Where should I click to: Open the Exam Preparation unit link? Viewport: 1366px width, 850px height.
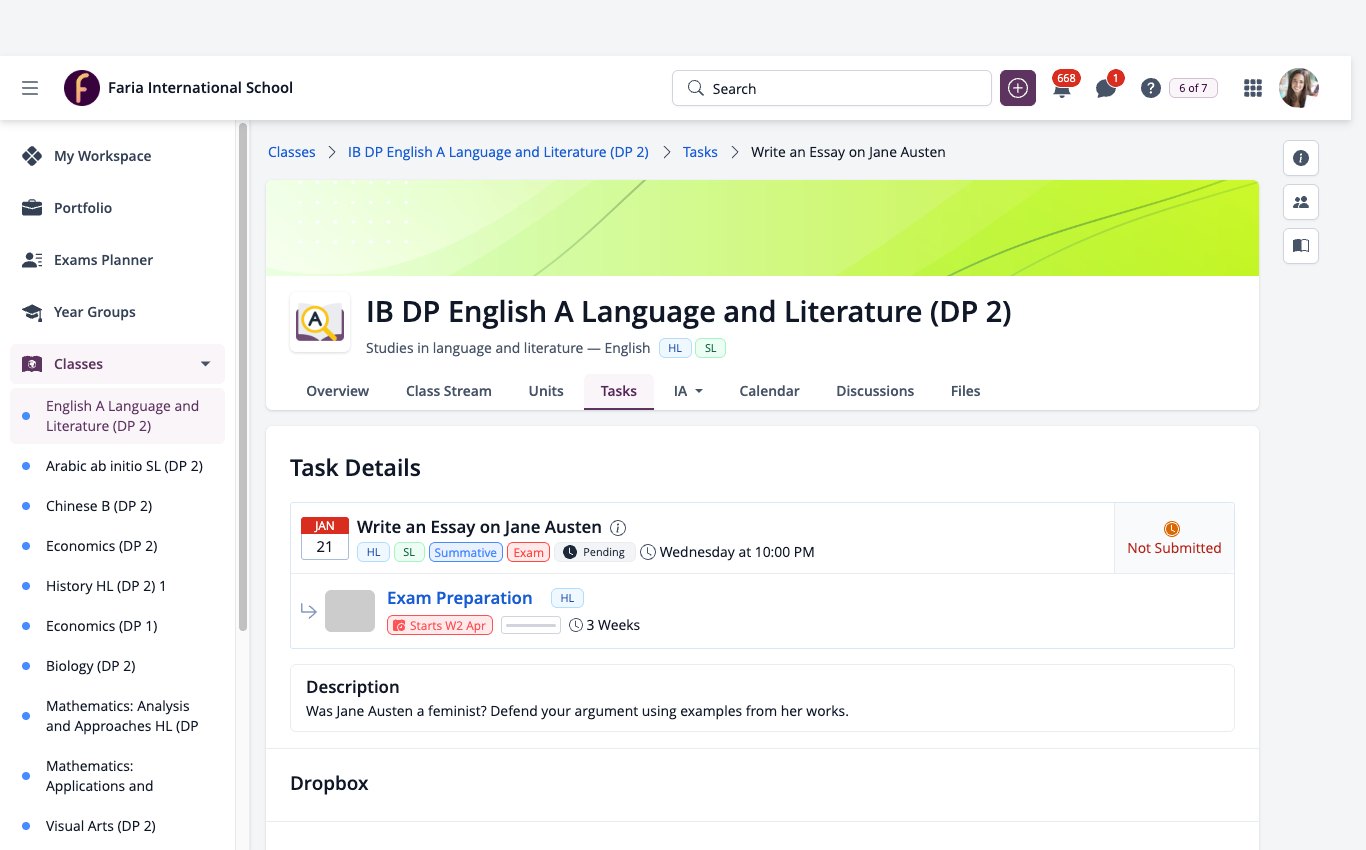(460, 598)
